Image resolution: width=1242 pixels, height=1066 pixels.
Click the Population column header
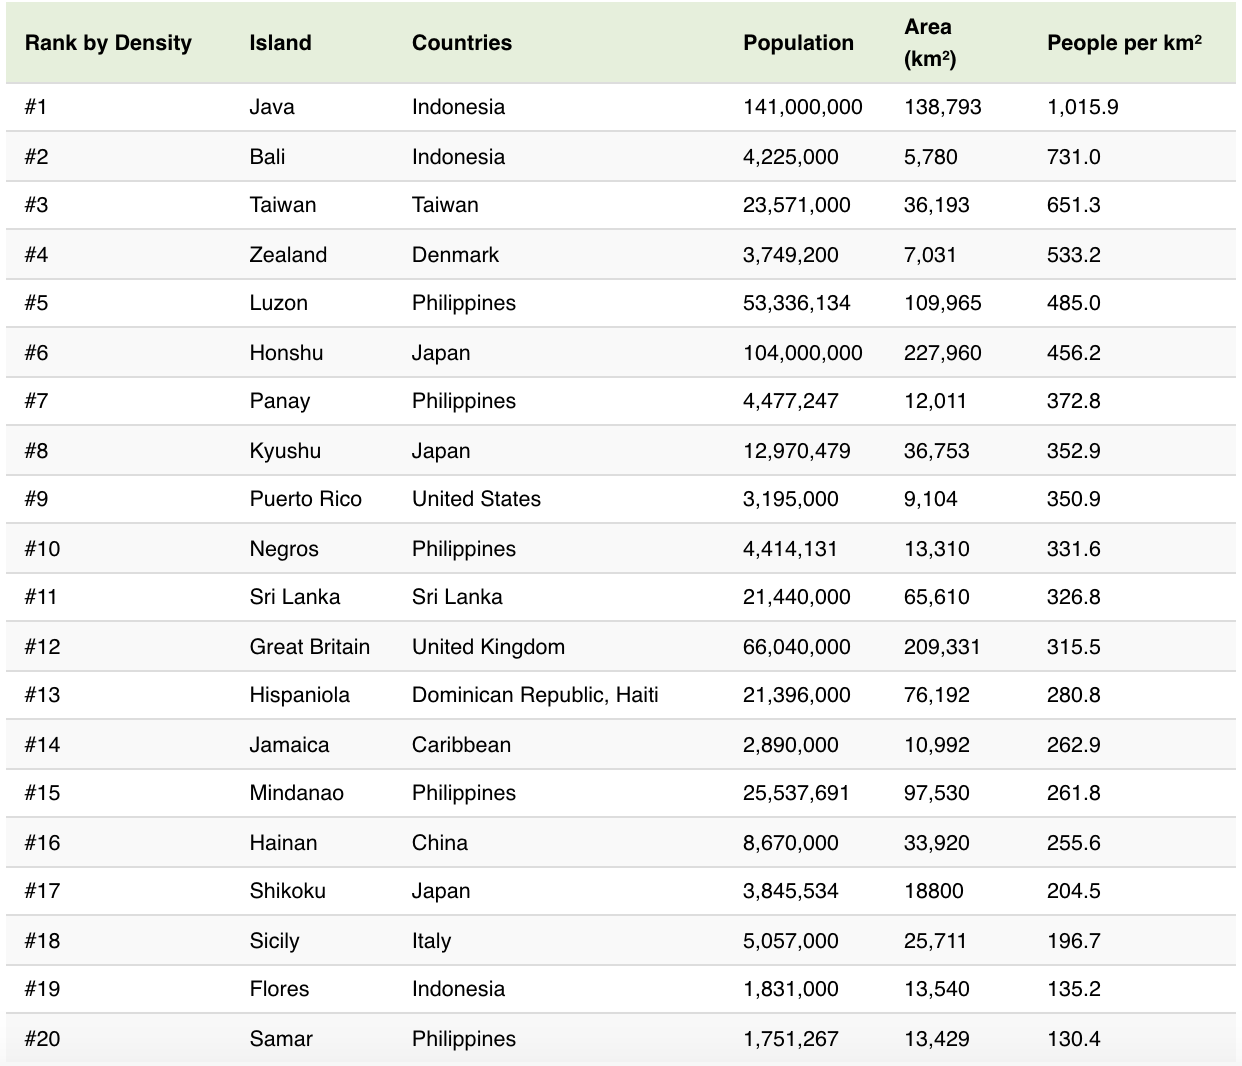798,43
